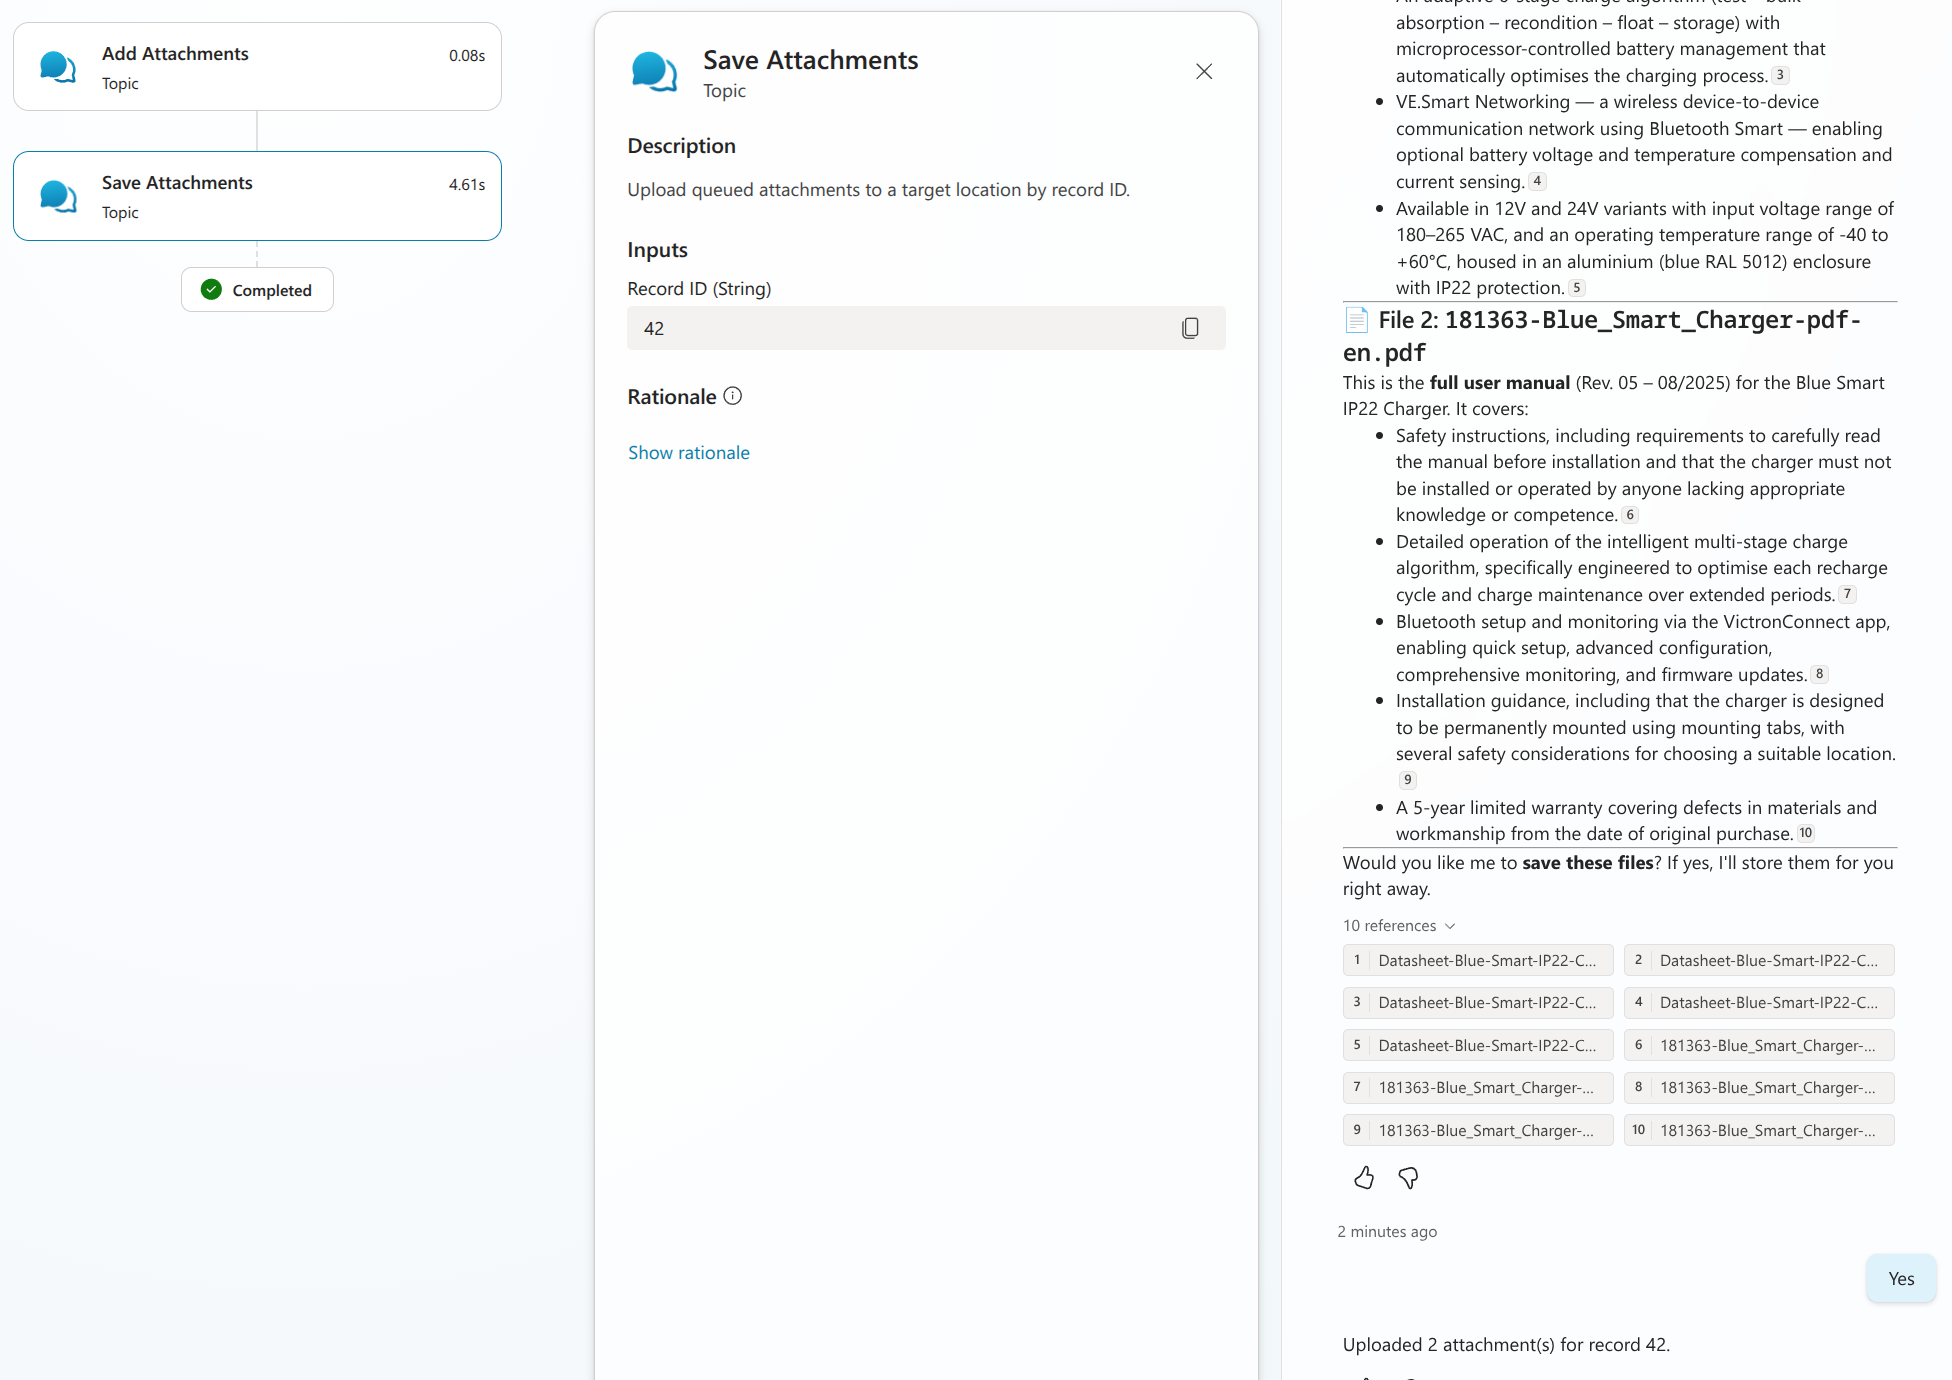Click inline citation 3 after charging process

pyautogui.click(x=1780, y=75)
